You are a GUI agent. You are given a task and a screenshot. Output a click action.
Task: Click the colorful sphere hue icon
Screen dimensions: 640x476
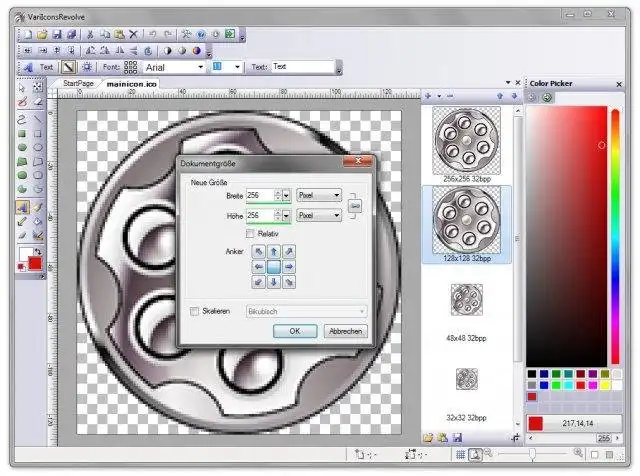[x=197, y=51]
